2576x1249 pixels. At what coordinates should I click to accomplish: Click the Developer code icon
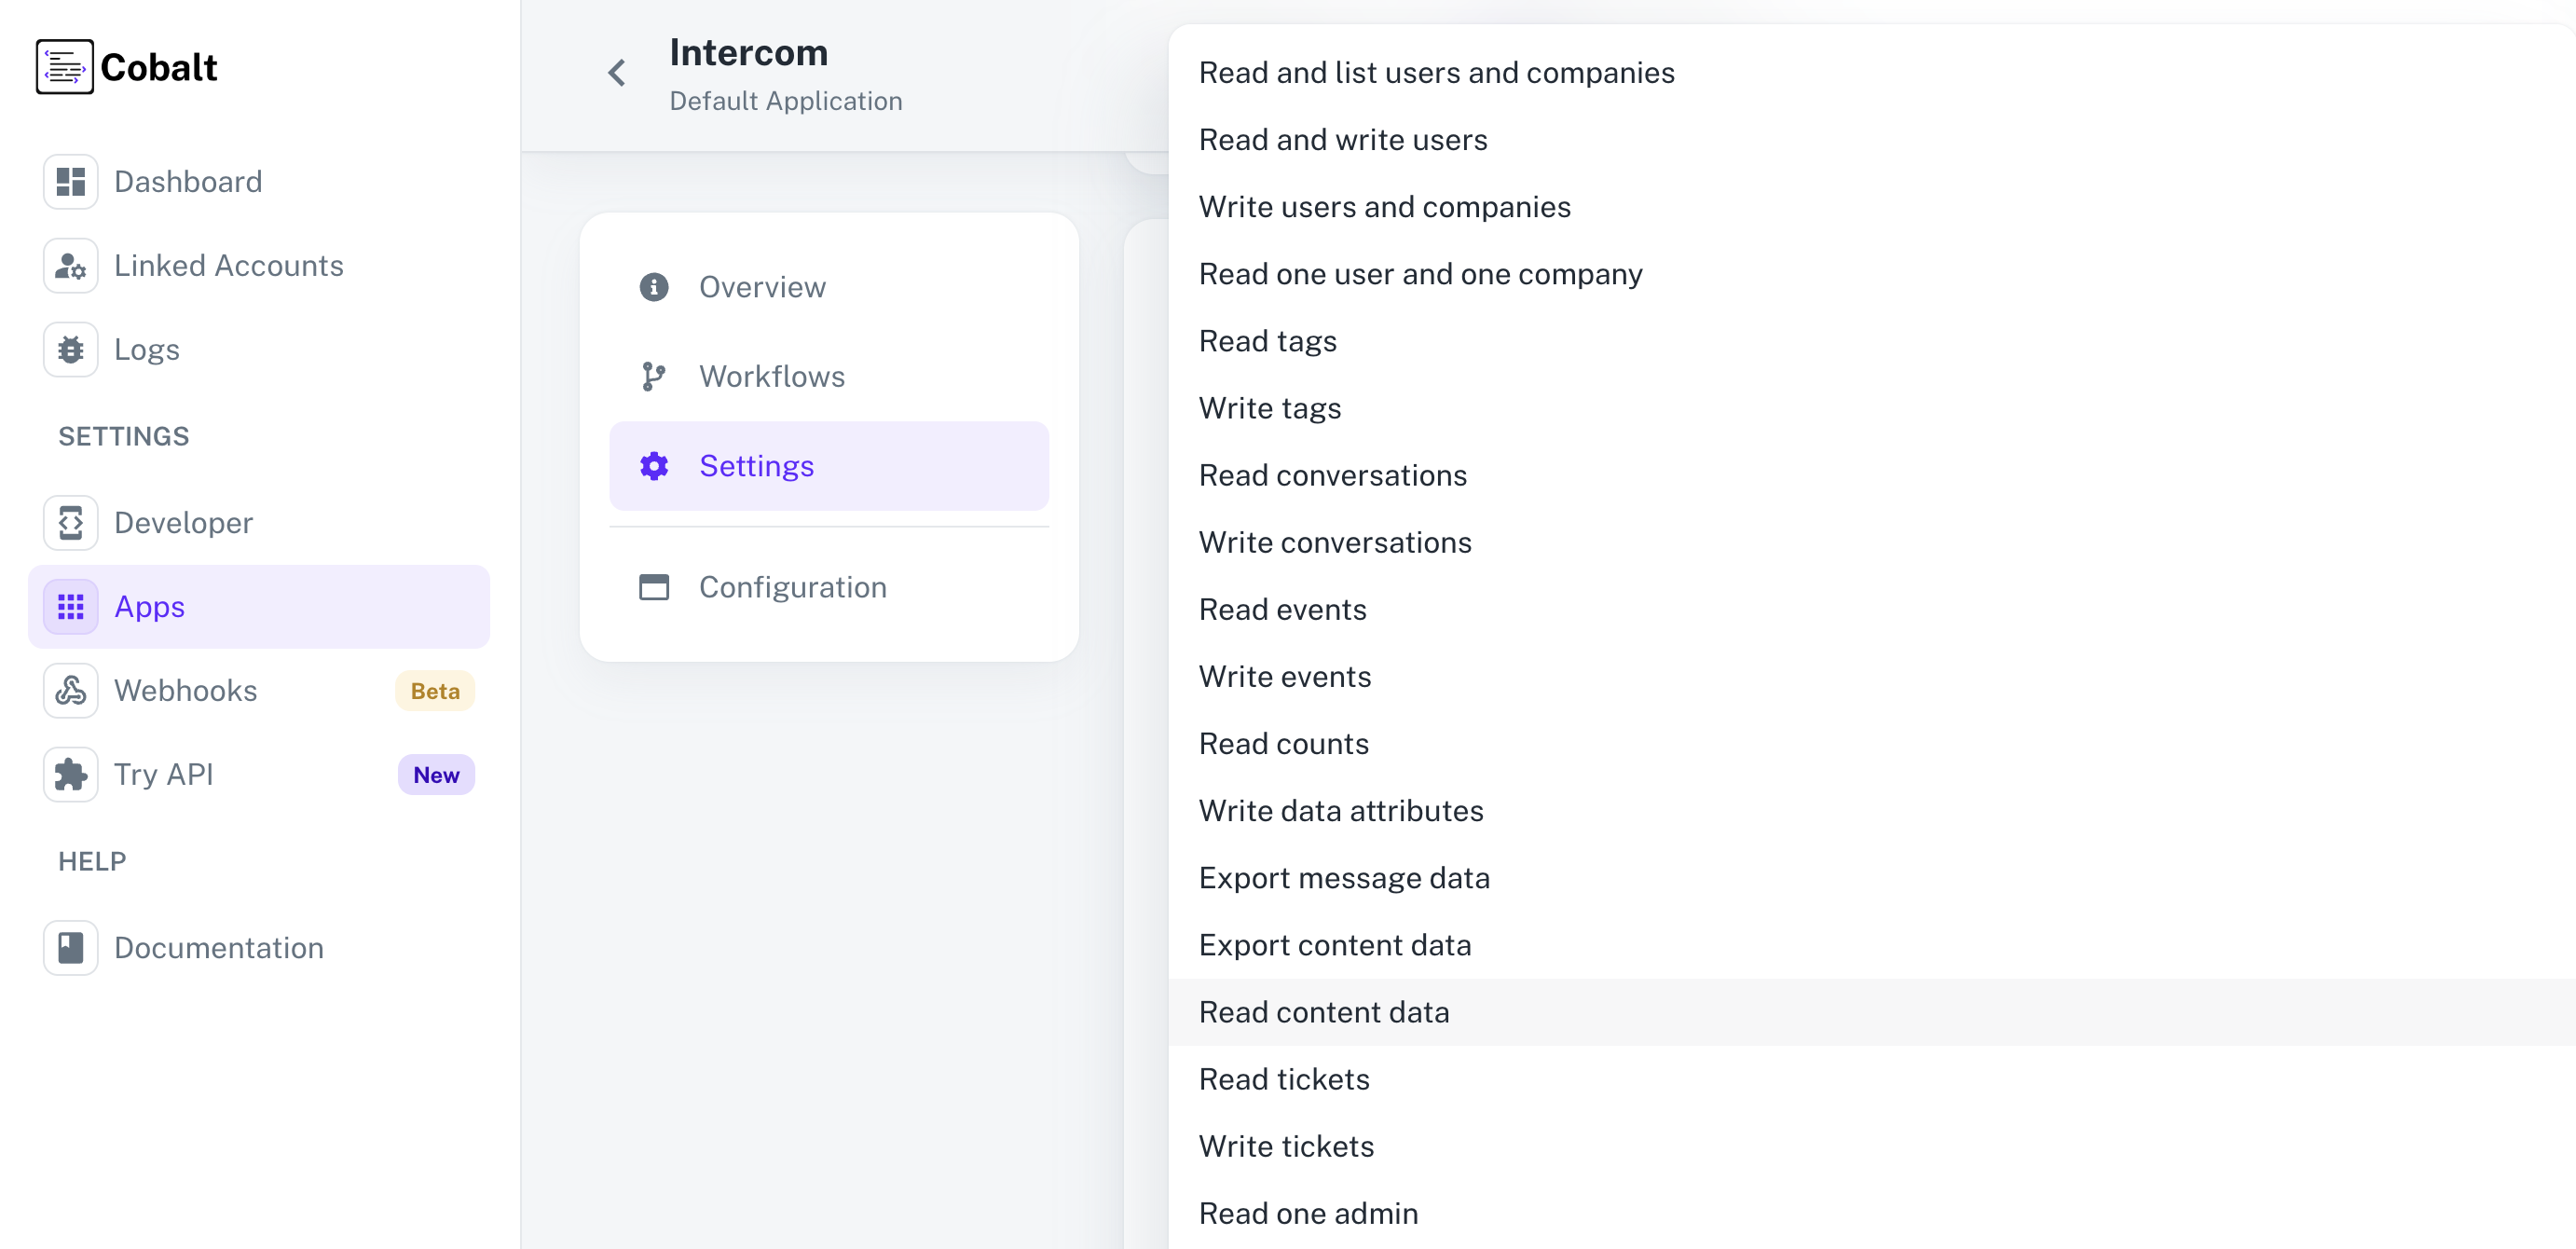tap(70, 522)
